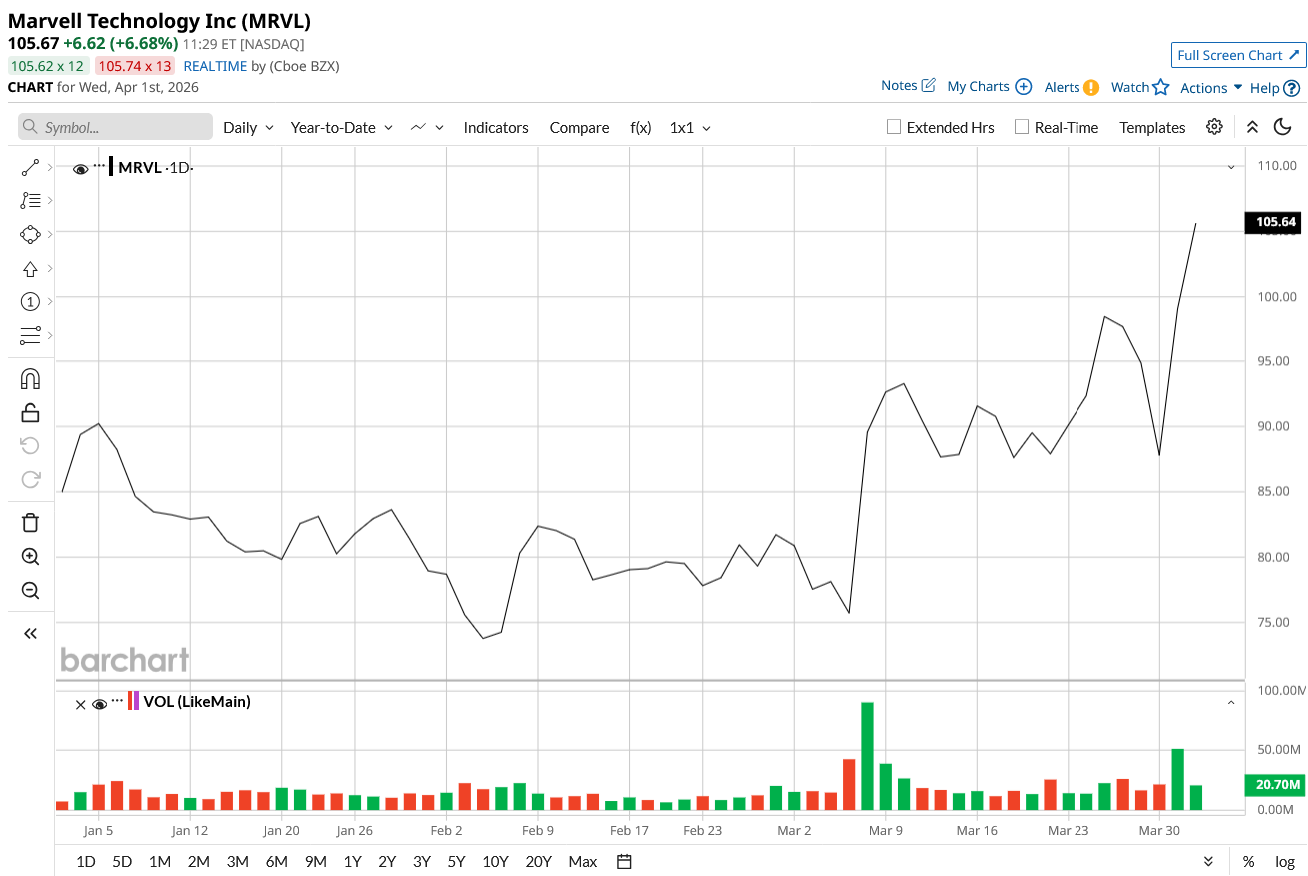This screenshot has width=1308, height=876.
Task: Select the trend line drawing tool
Action: point(30,168)
